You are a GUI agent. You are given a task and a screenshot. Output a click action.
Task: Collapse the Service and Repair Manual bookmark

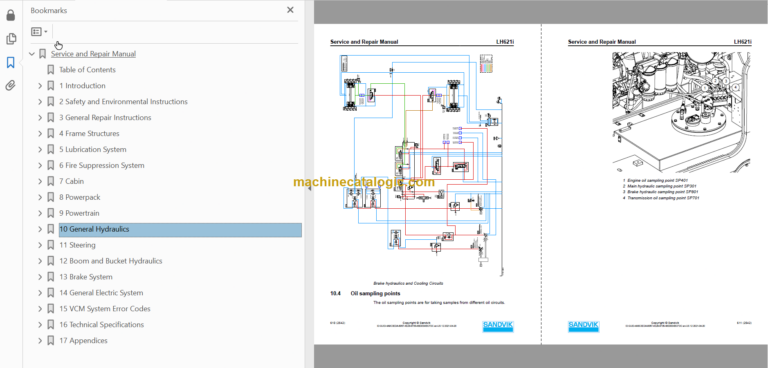point(32,54)
